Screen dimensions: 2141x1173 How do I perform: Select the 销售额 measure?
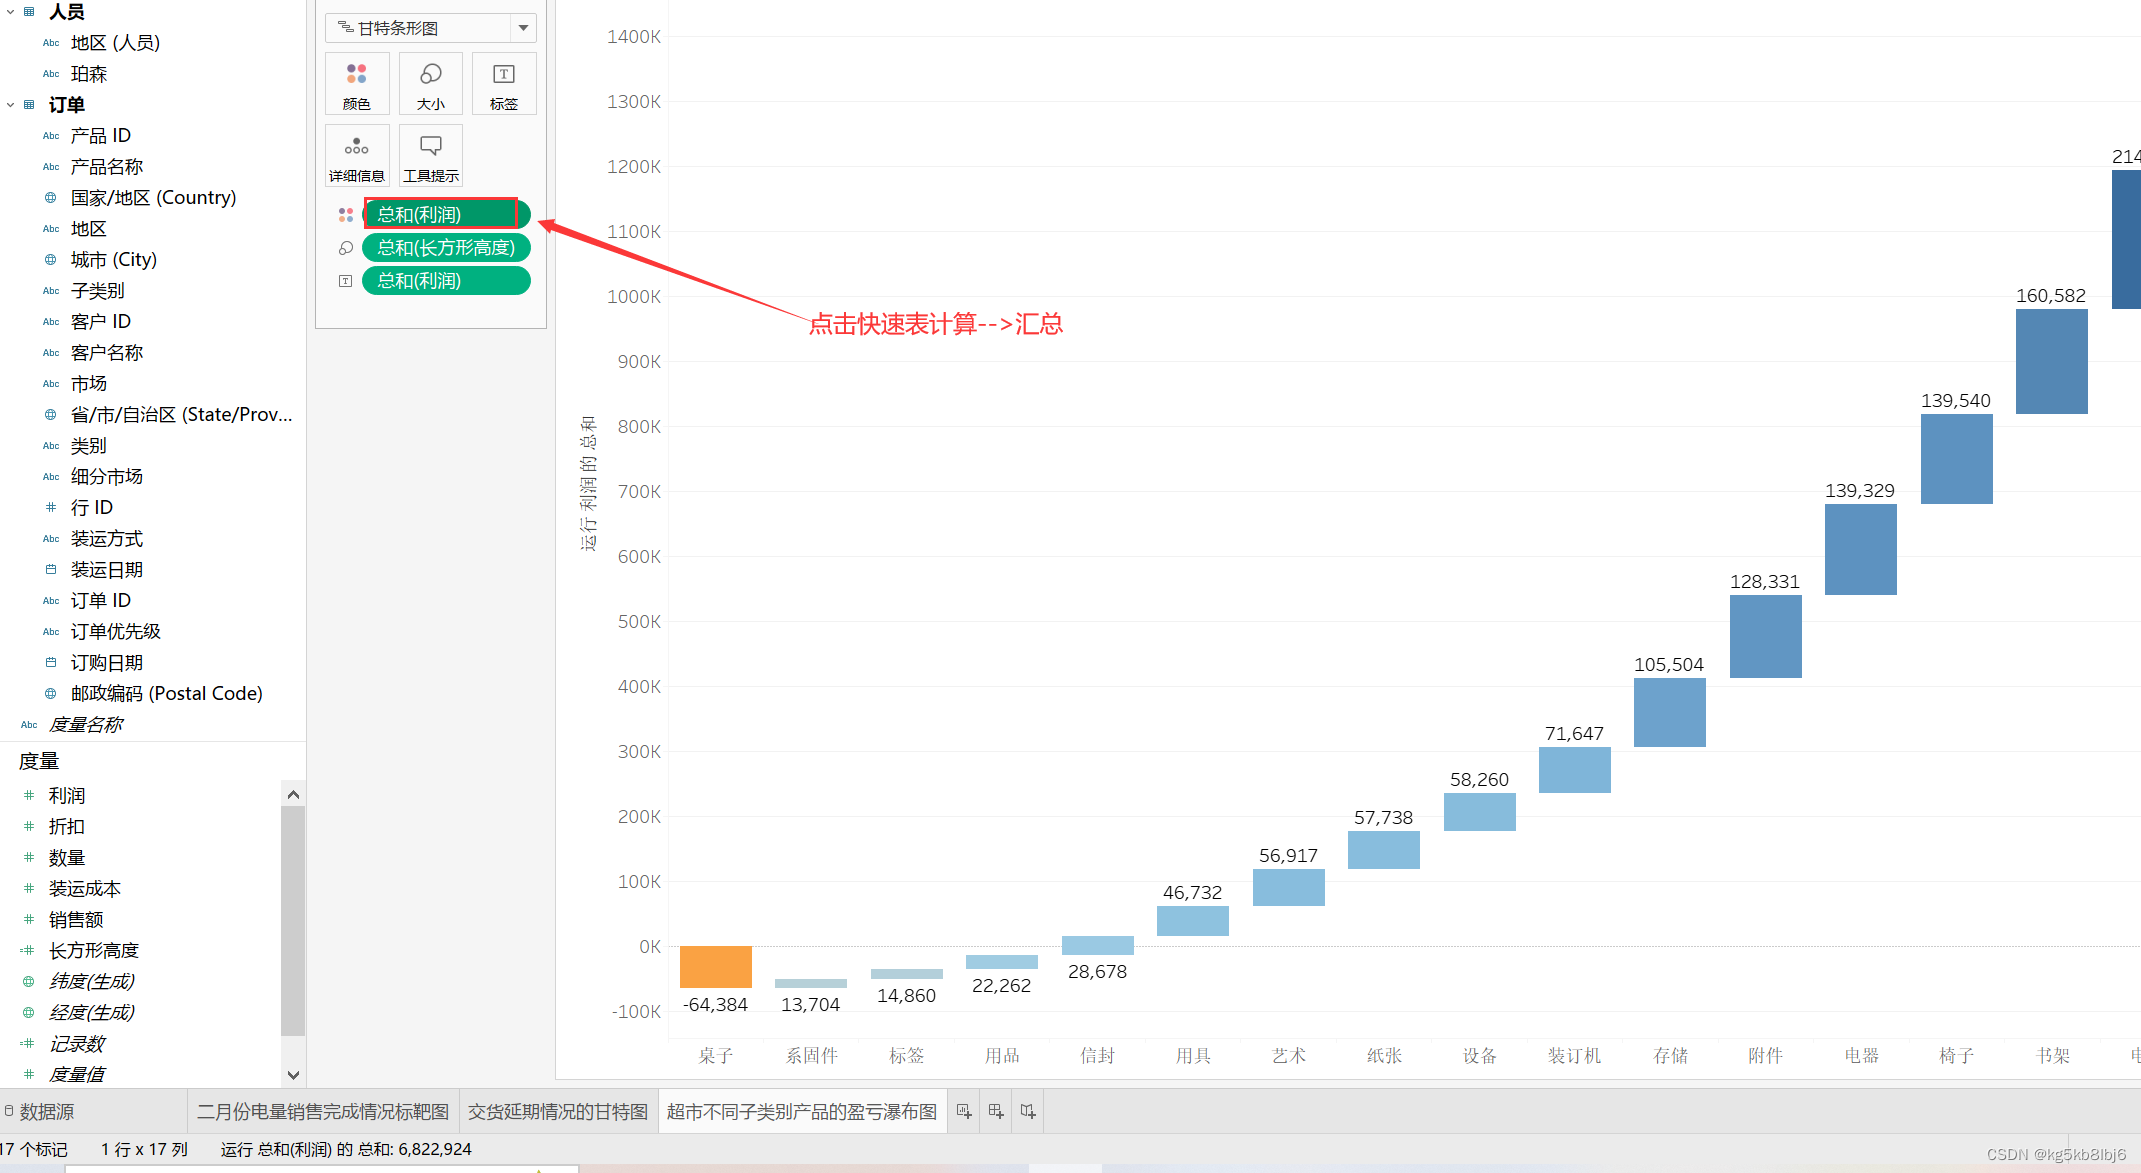pyautogui.click(x=76, y=920)
